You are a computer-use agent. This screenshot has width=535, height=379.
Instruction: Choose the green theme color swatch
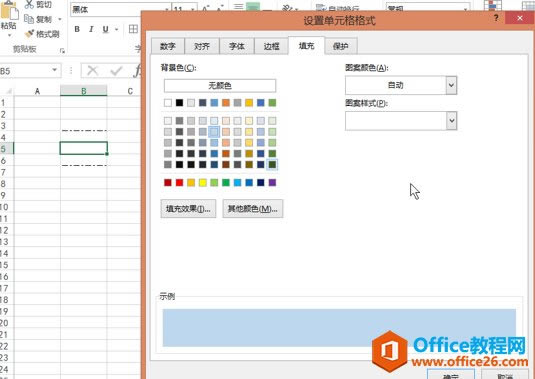[x=272, y=103]
